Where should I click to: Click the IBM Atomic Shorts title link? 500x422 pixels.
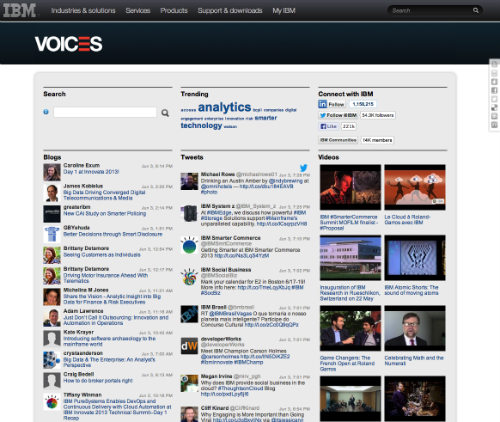tap(412, 290)
